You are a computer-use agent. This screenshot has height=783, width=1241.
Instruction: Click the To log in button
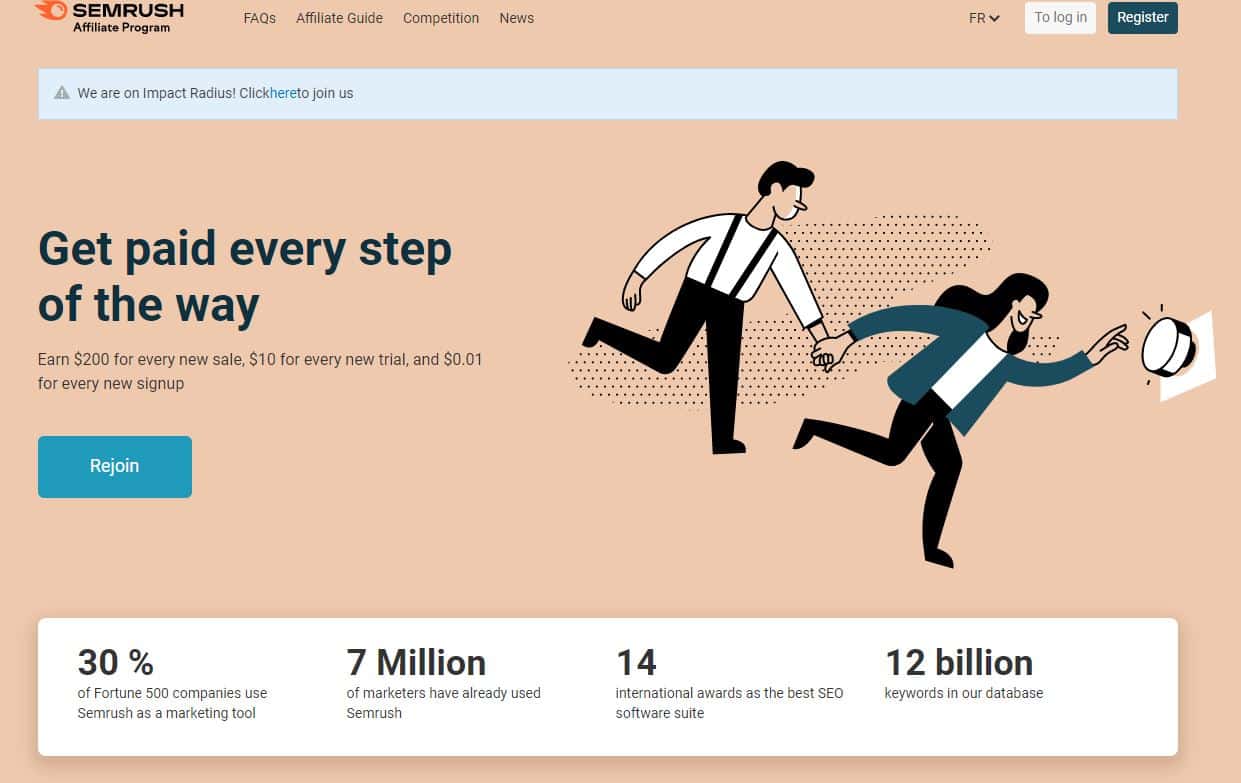point(1060,18)
